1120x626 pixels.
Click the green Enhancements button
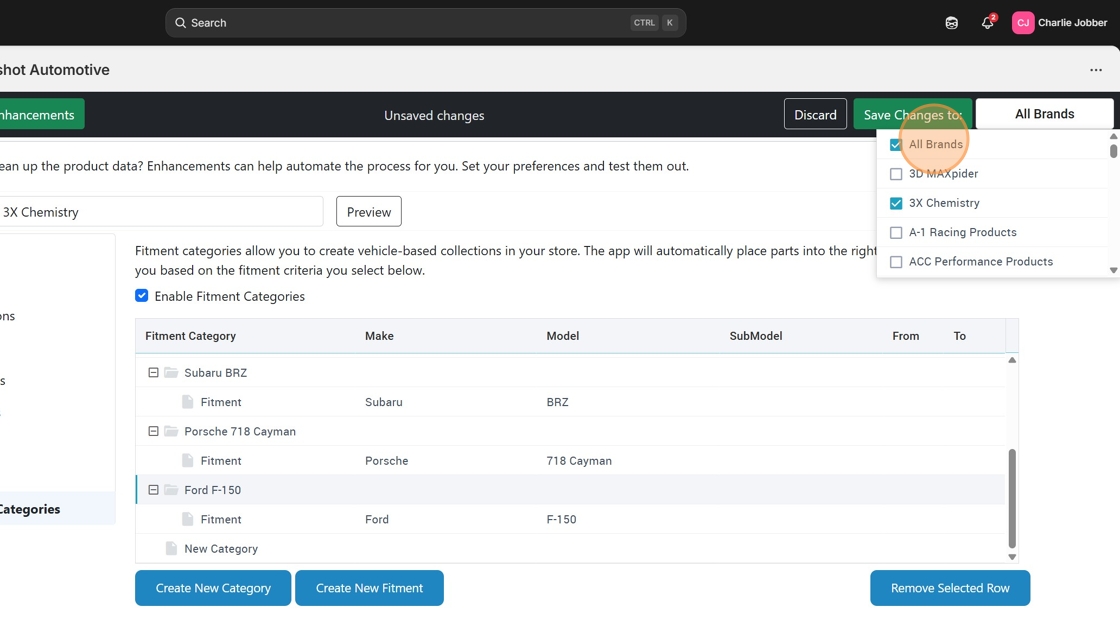pyautogui.click(x=41, y=114)
